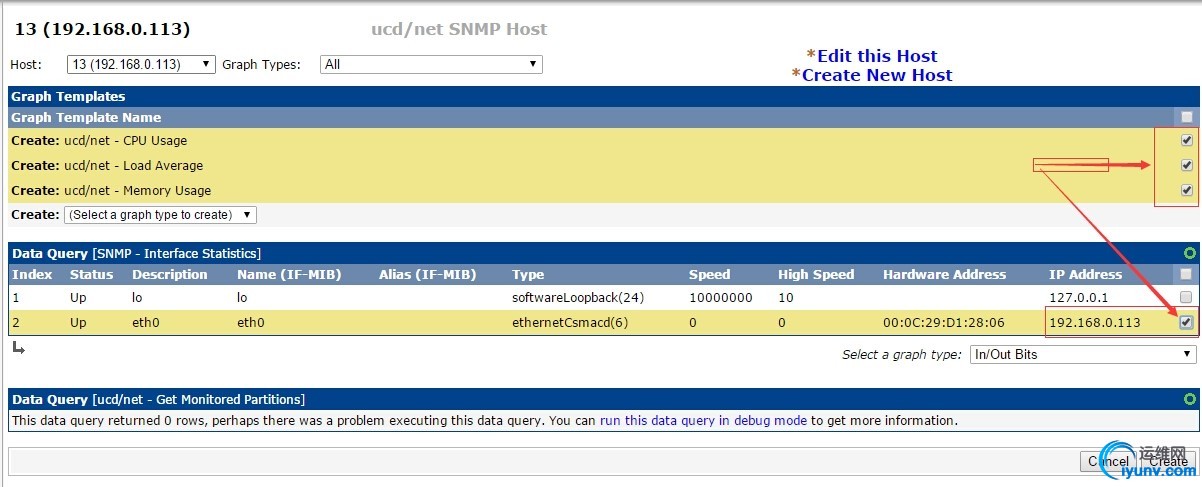
Task: Check the lo interface row checkbox
Action: tap(1185, 297)
